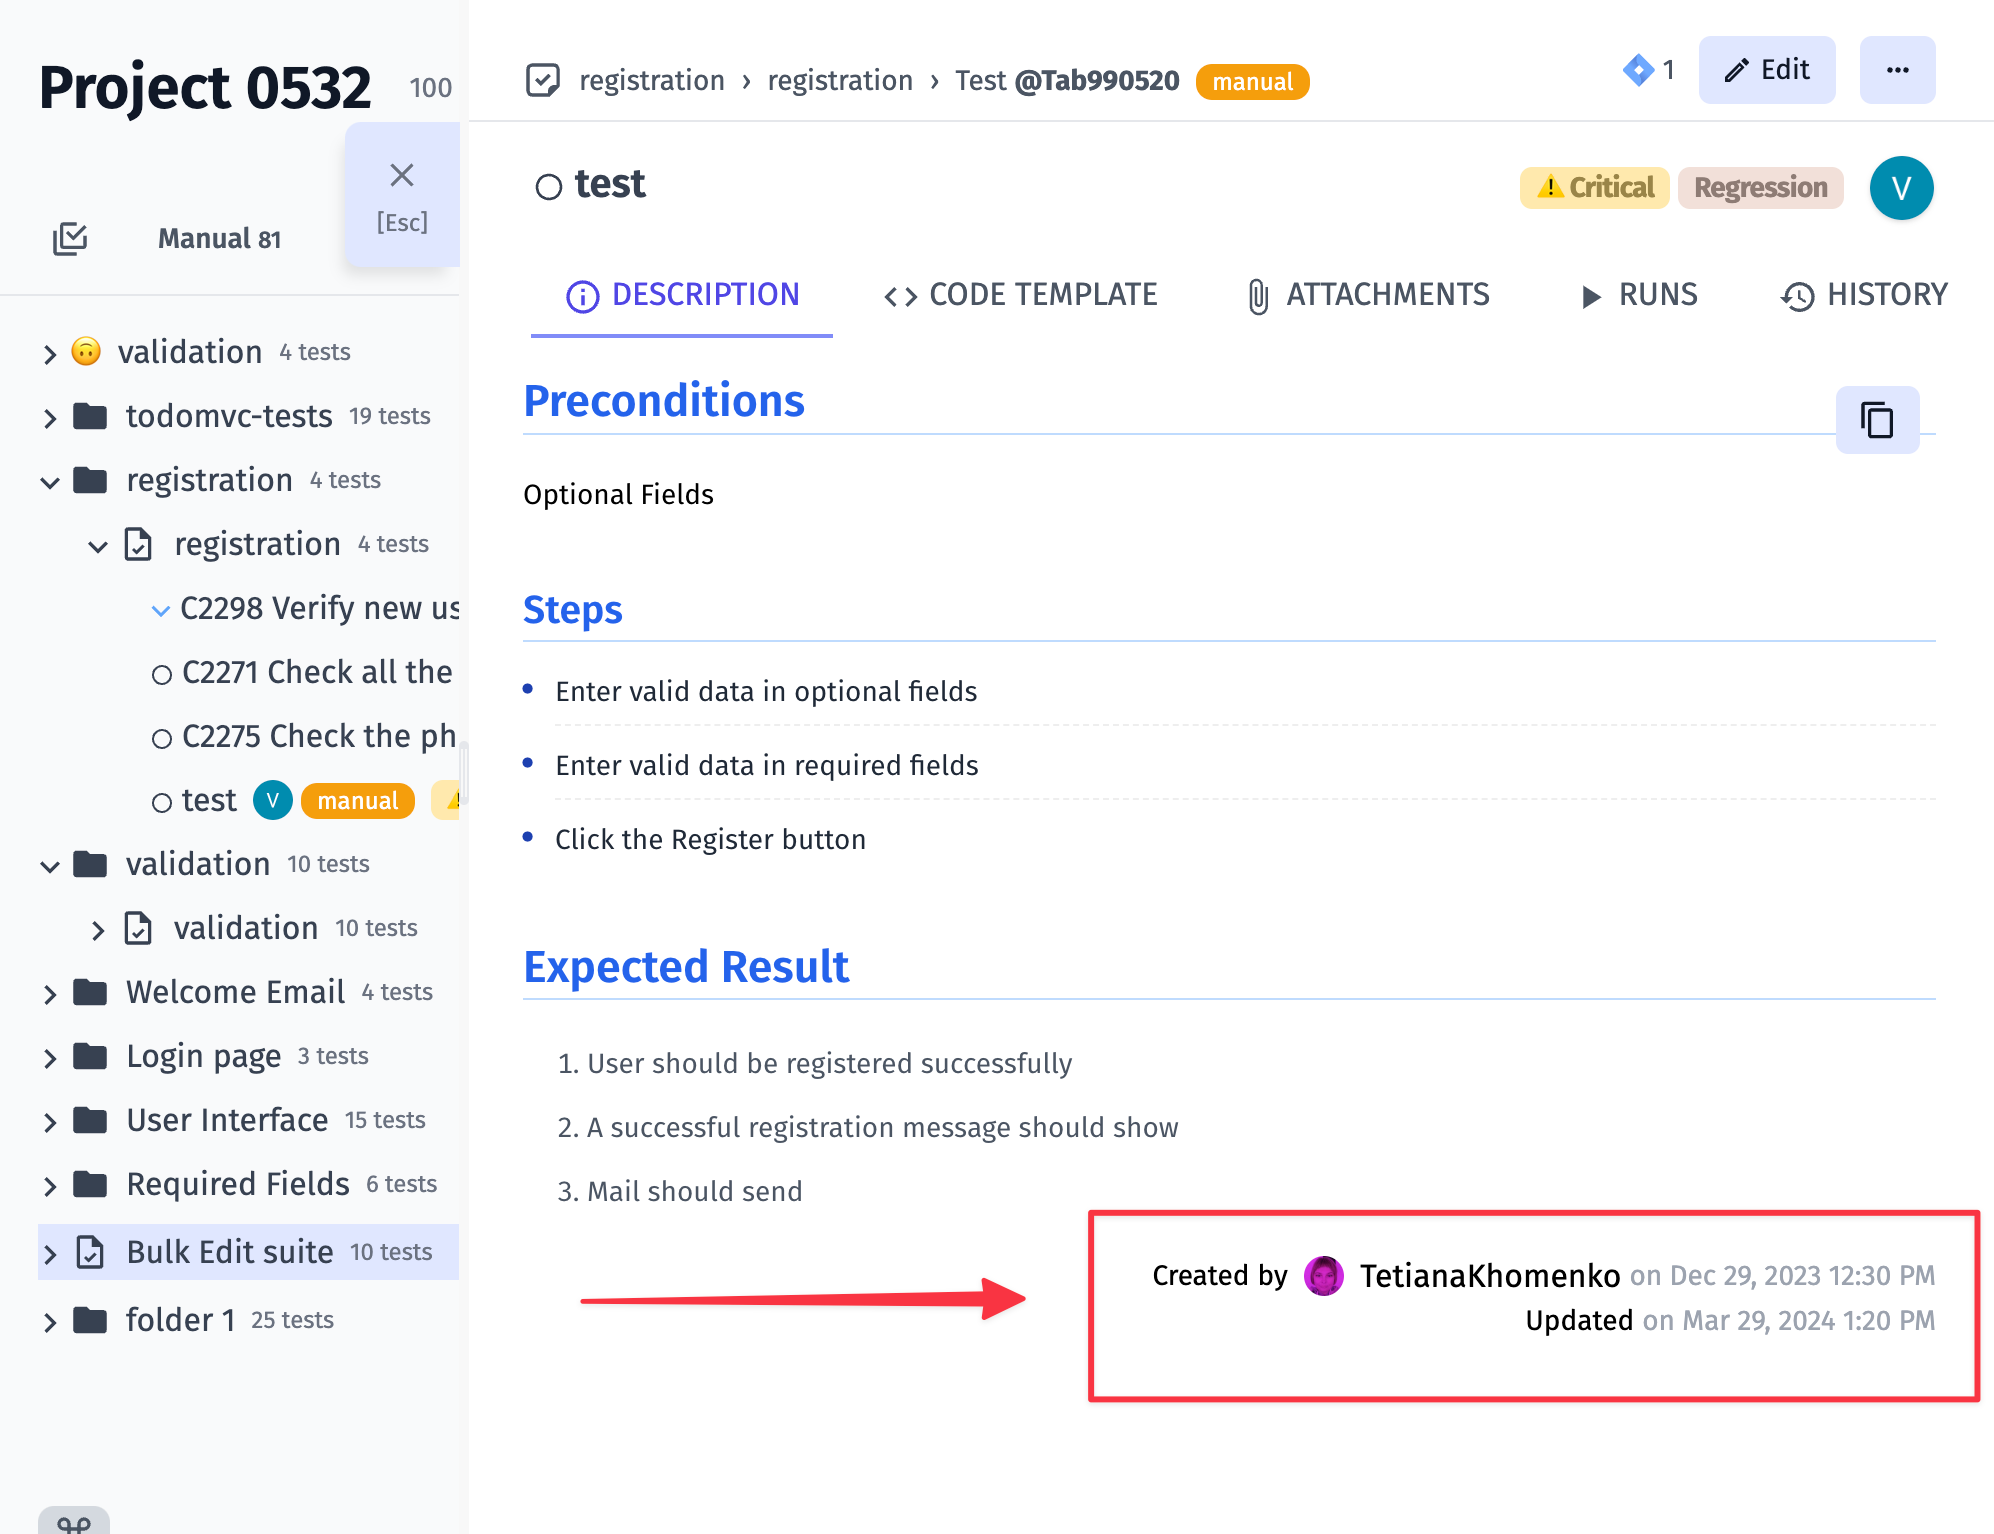Click the V assignee avatar in header
Image resolution: width=1994 pixels, height=1534 pixels.
click(x=1901, y=188)
